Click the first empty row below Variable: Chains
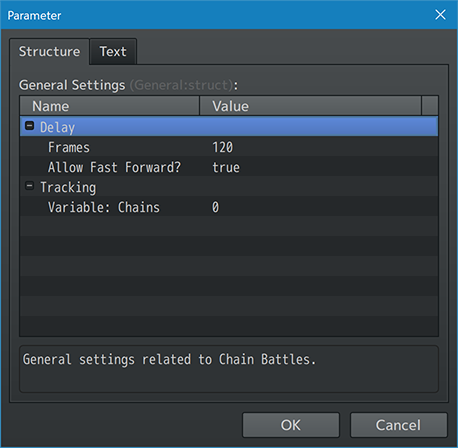 point(229,226)
